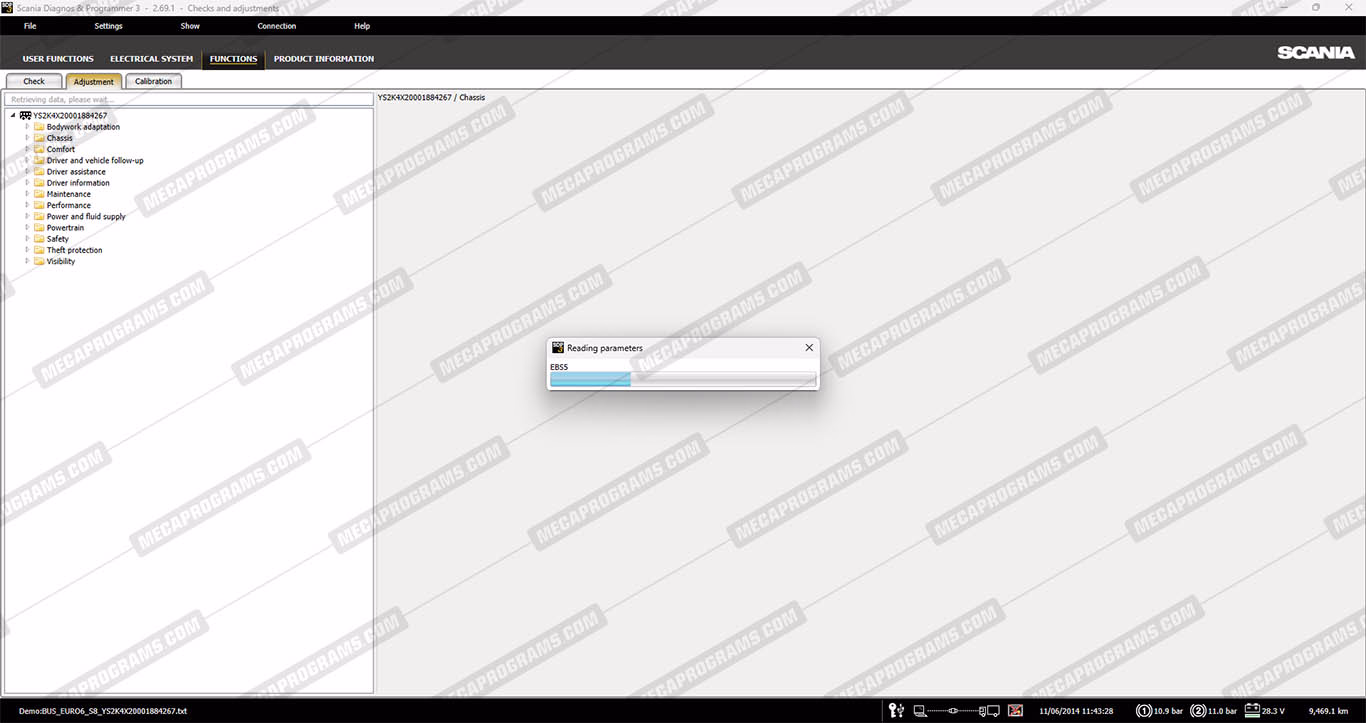The height and width of the screenshot is (723, 1366).
Task: Click the battery voltage icon
Action: point(1251,711)
